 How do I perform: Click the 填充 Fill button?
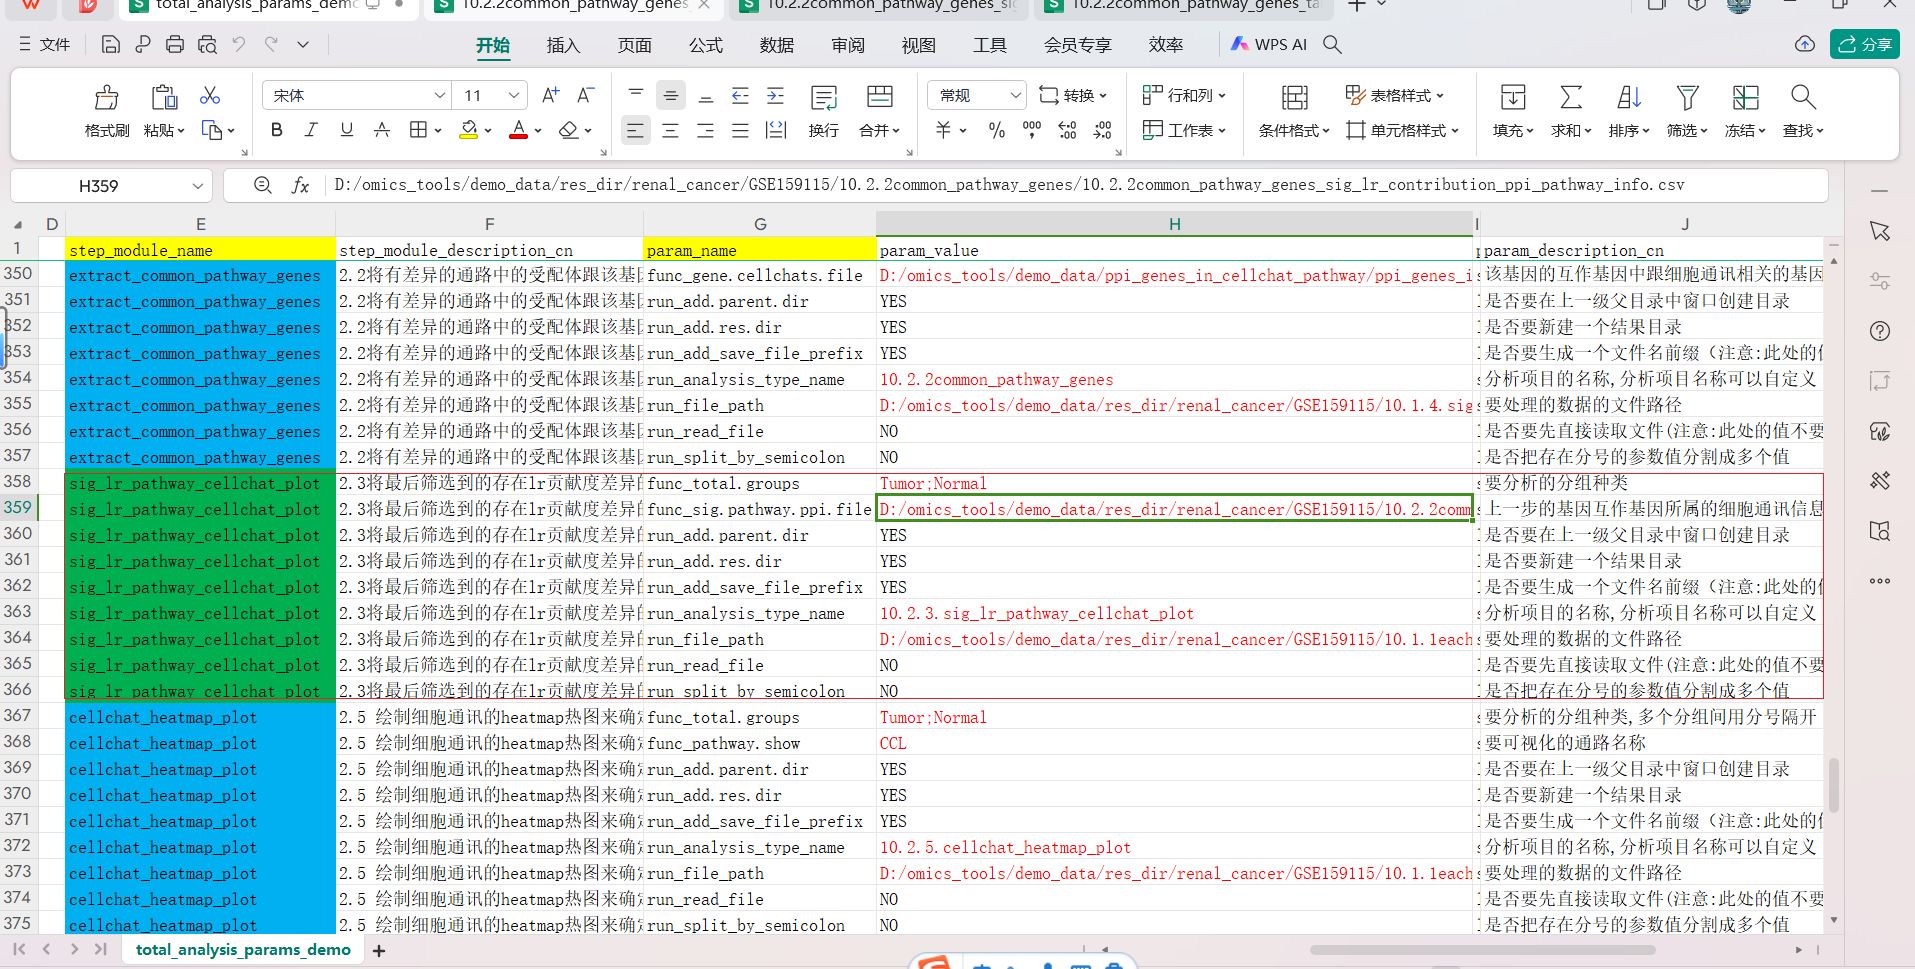click(x=1513, y=112)
